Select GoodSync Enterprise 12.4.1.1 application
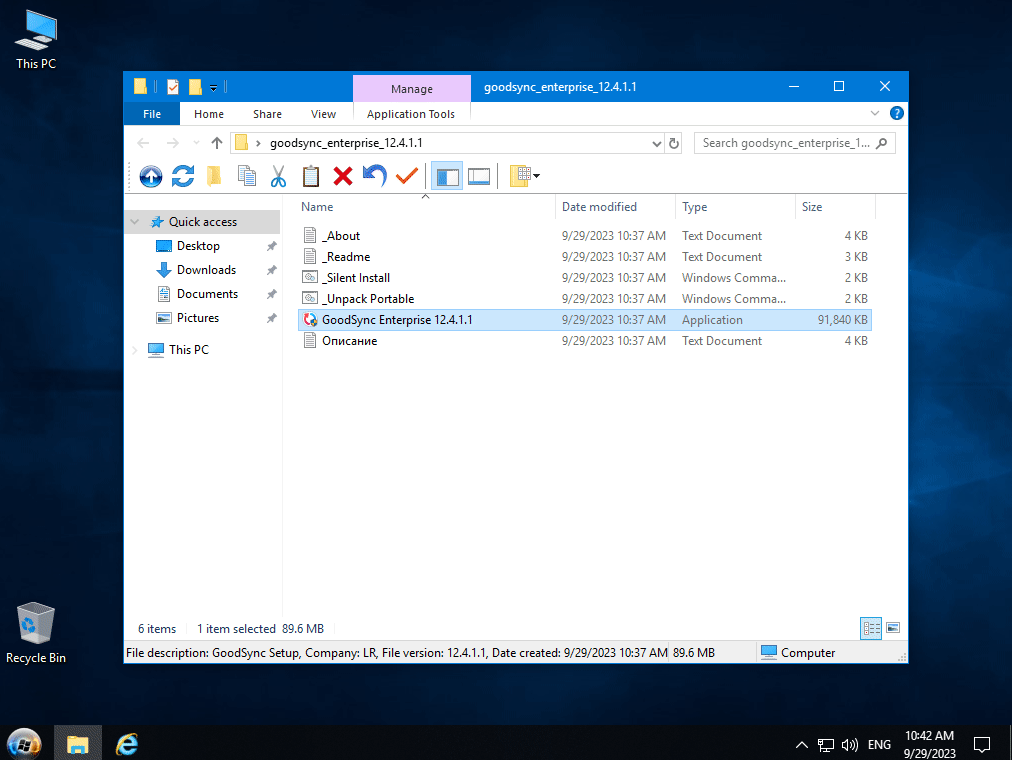This screenshot has width=1012, height=760. click(x=585, y=319)
